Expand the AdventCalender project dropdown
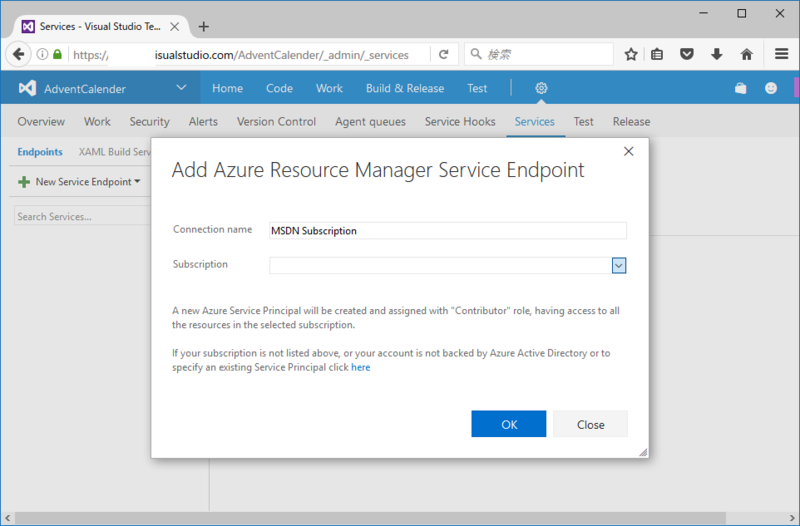The width and height of the screenshot is (800, 526). pyautogui.click(x=181, y=88)
